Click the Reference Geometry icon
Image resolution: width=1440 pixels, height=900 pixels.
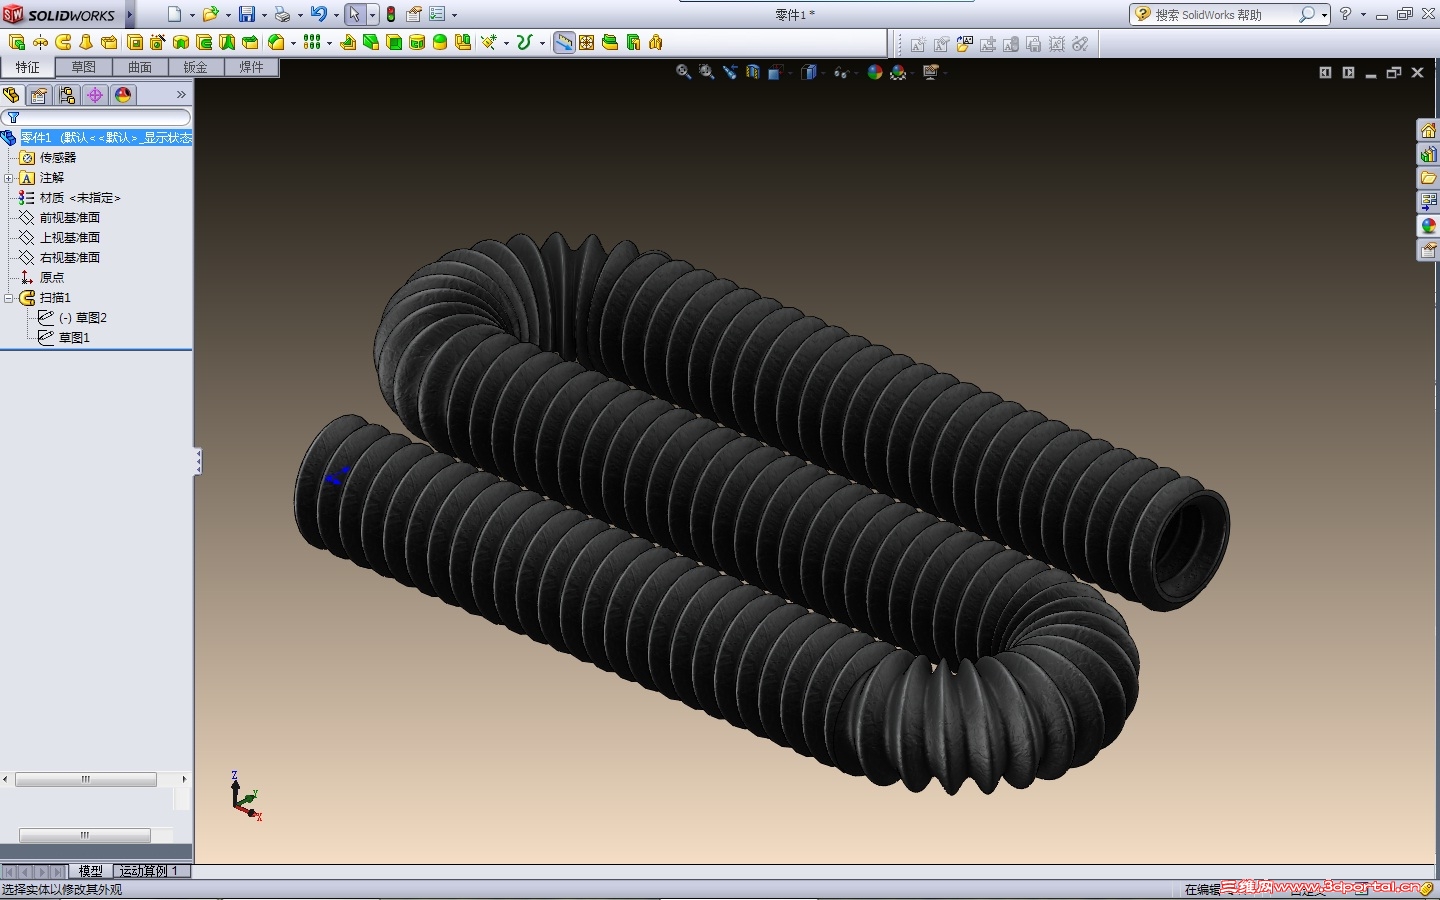pyautogui.click(x=488, y=42)
